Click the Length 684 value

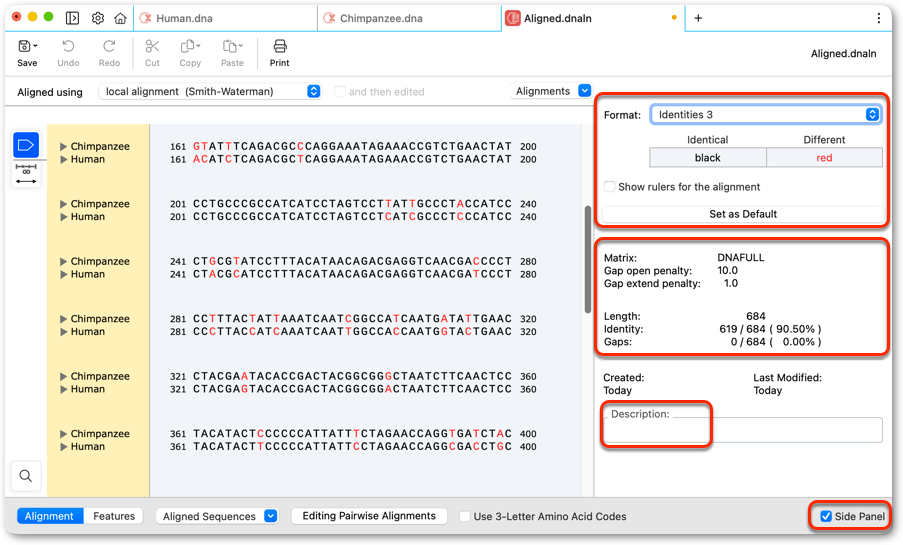click(x=756, y=316)
